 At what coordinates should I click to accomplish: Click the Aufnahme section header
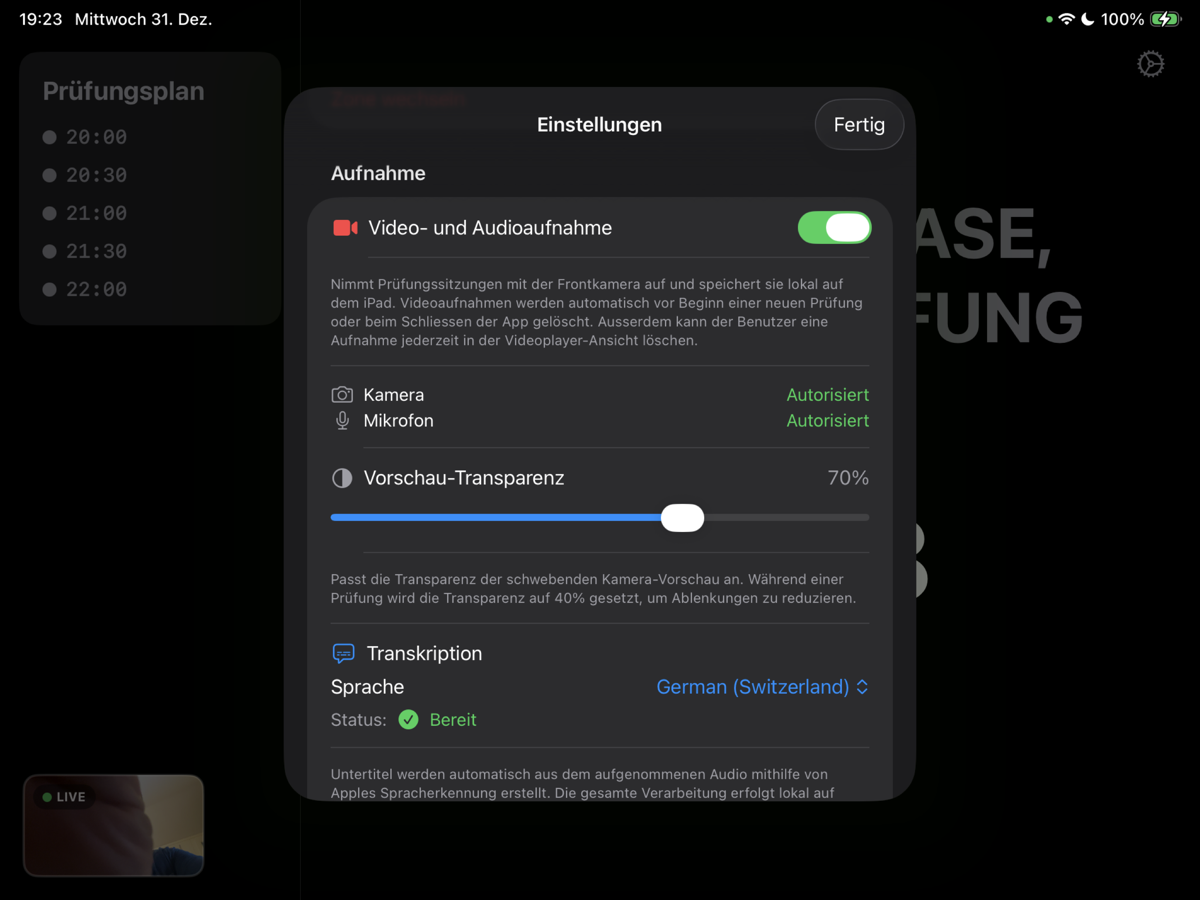(378, 173)
